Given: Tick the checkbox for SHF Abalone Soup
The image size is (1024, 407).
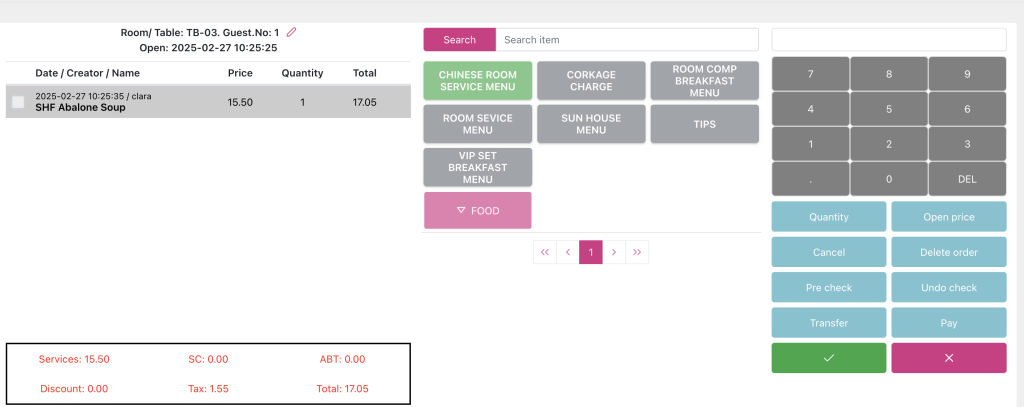Looking at the screenshot, I should [x=18, y=102].
